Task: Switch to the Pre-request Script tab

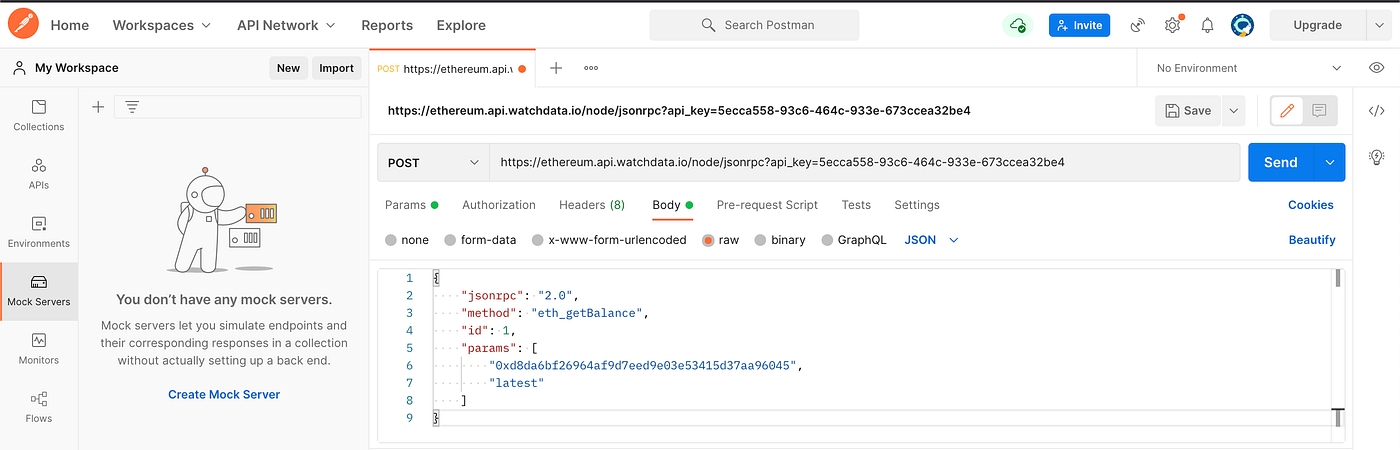Action: click(x=767, y=205)
